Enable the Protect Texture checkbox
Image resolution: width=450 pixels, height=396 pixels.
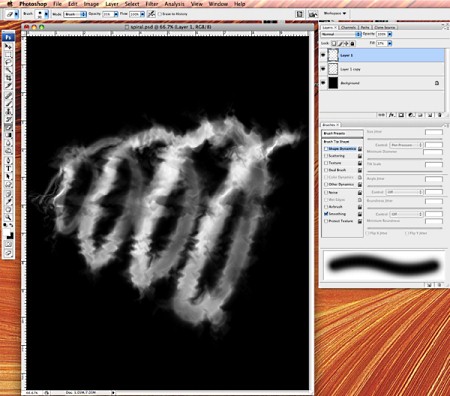326,221
